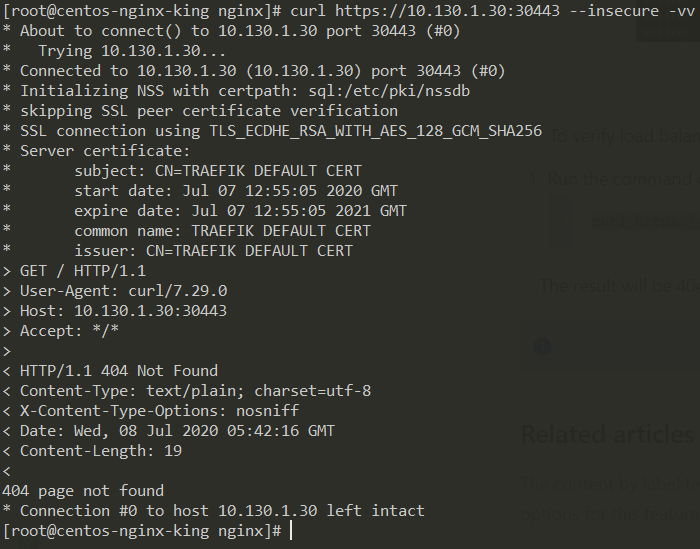Click the 'Connection #0 left intact' line
The image size is (700, 549).
pos(213,511)
